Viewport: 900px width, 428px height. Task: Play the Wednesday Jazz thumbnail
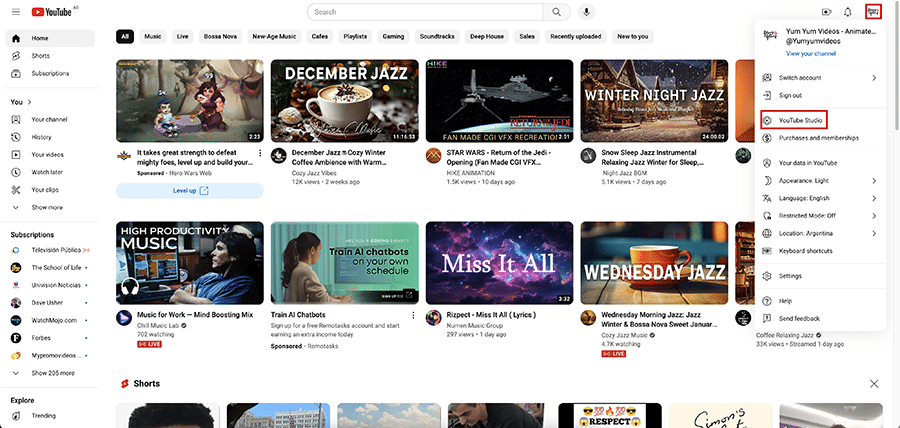(654, 263)
